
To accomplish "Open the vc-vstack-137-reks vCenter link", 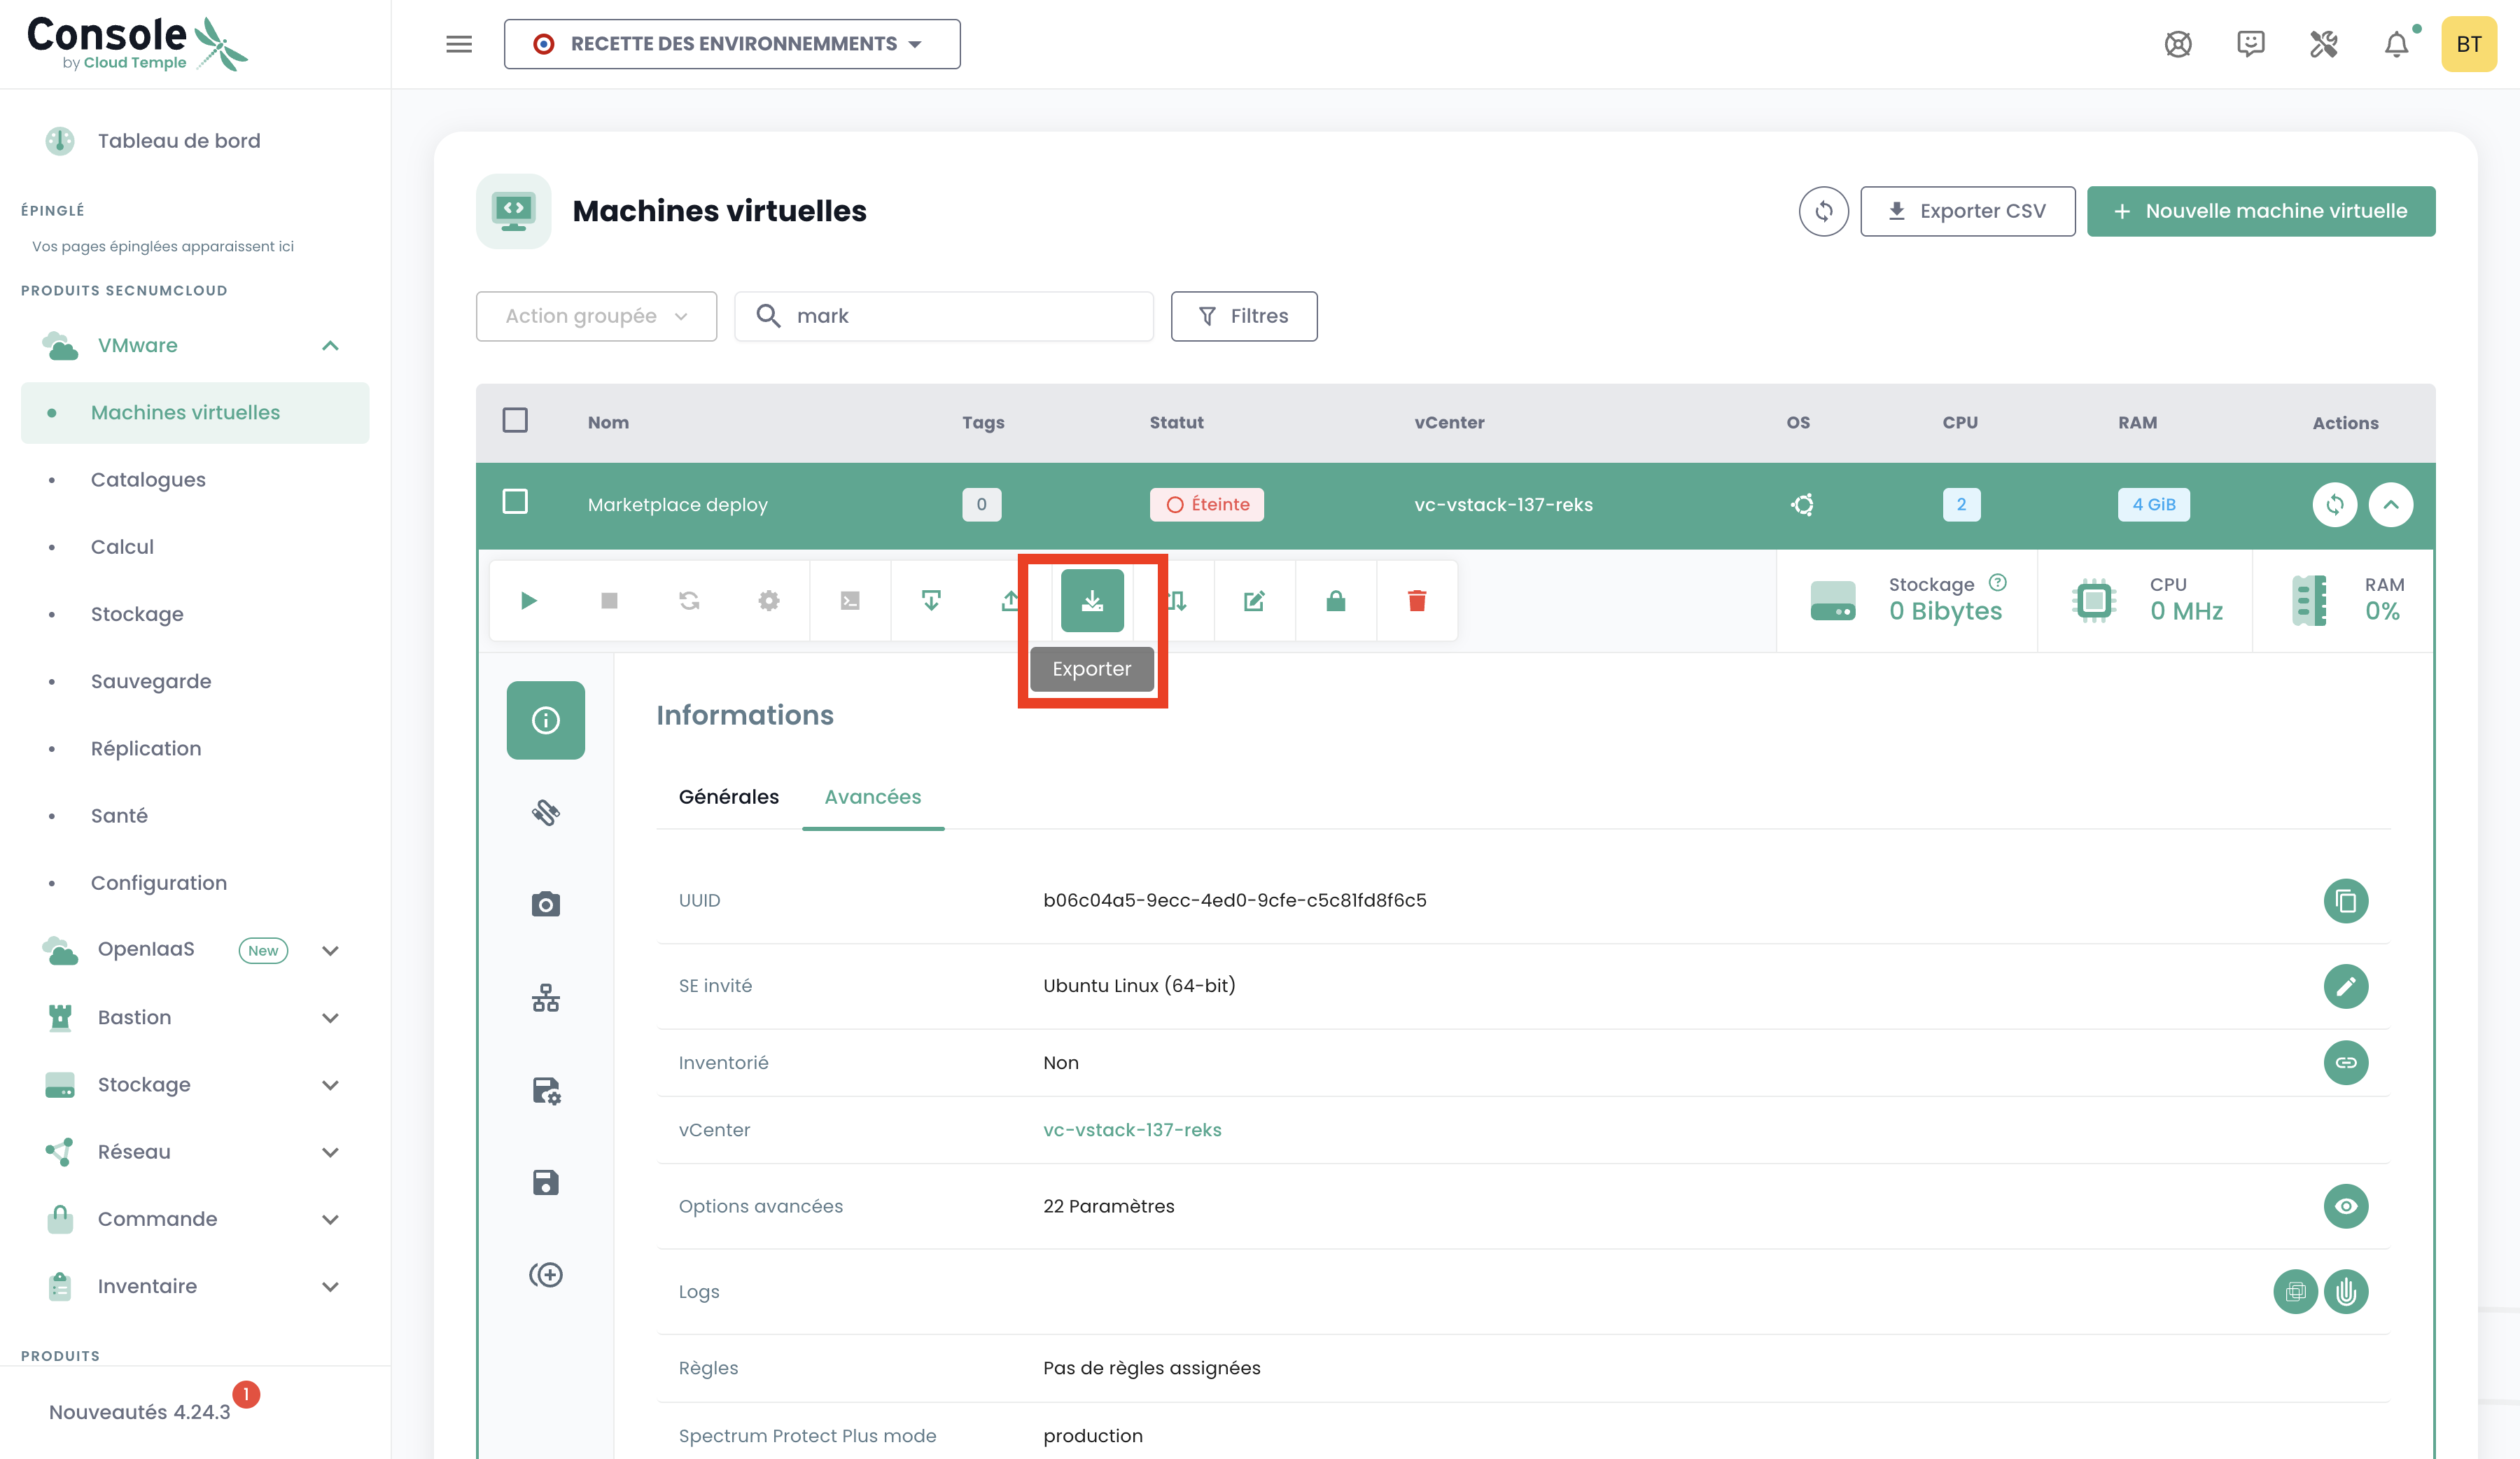I will pos(1132,1130).
